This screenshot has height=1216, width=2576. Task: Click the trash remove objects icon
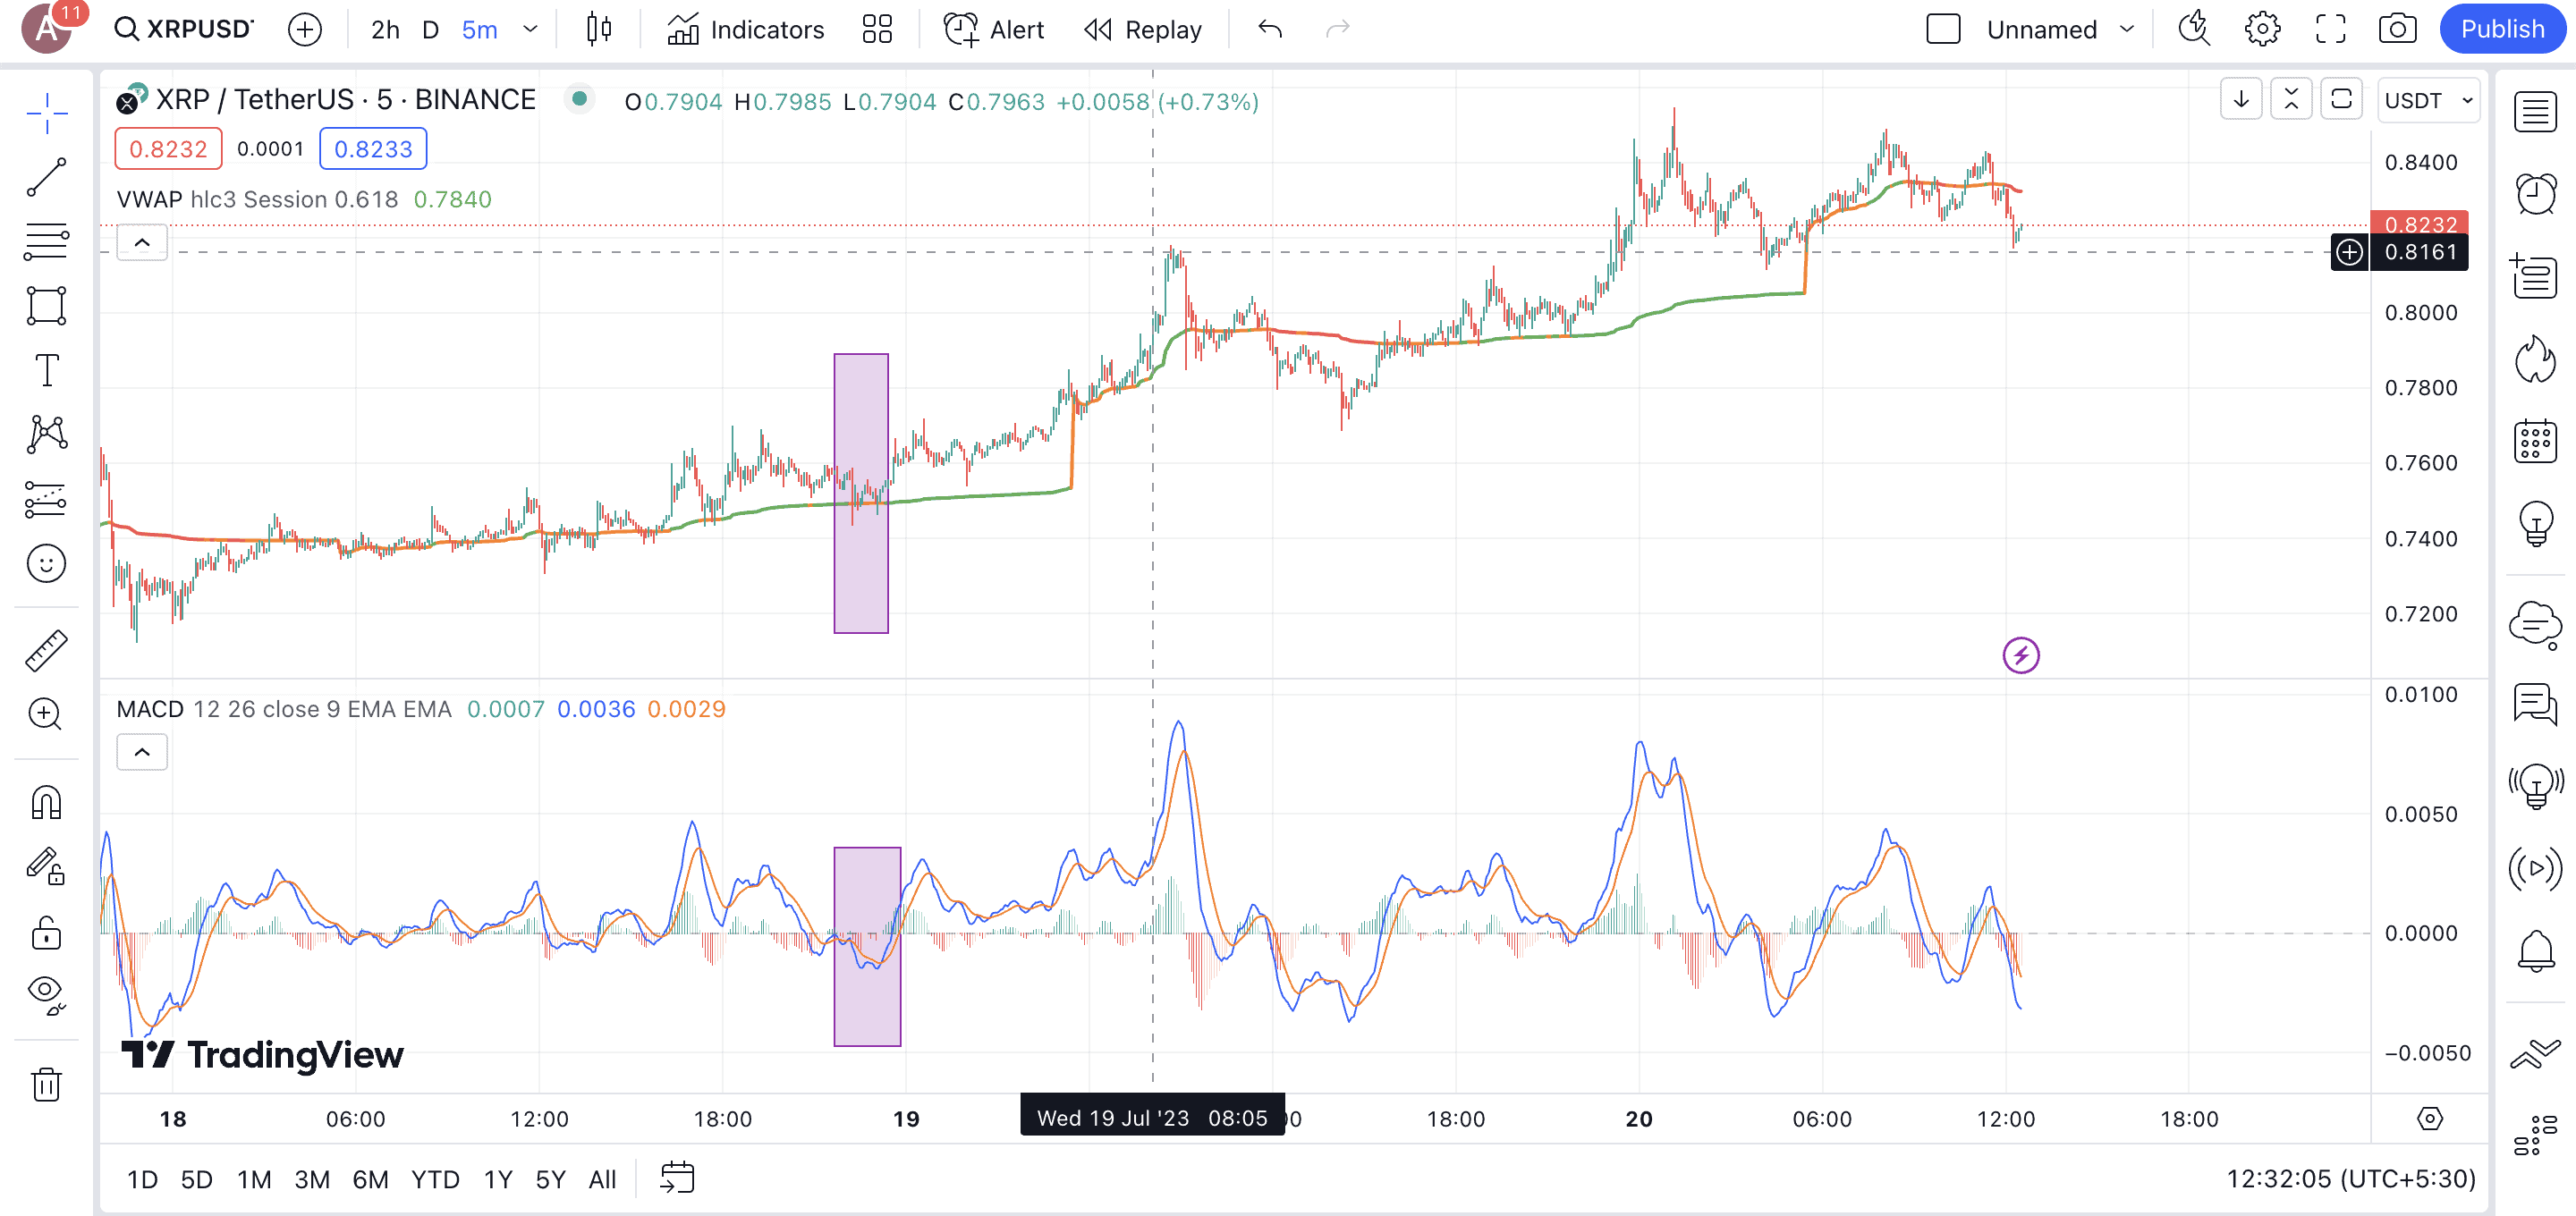(x=46, y=1084)
